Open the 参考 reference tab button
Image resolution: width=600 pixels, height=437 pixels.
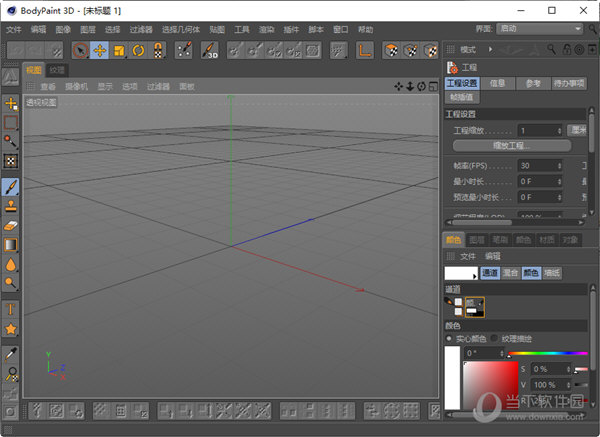[533, 83]
